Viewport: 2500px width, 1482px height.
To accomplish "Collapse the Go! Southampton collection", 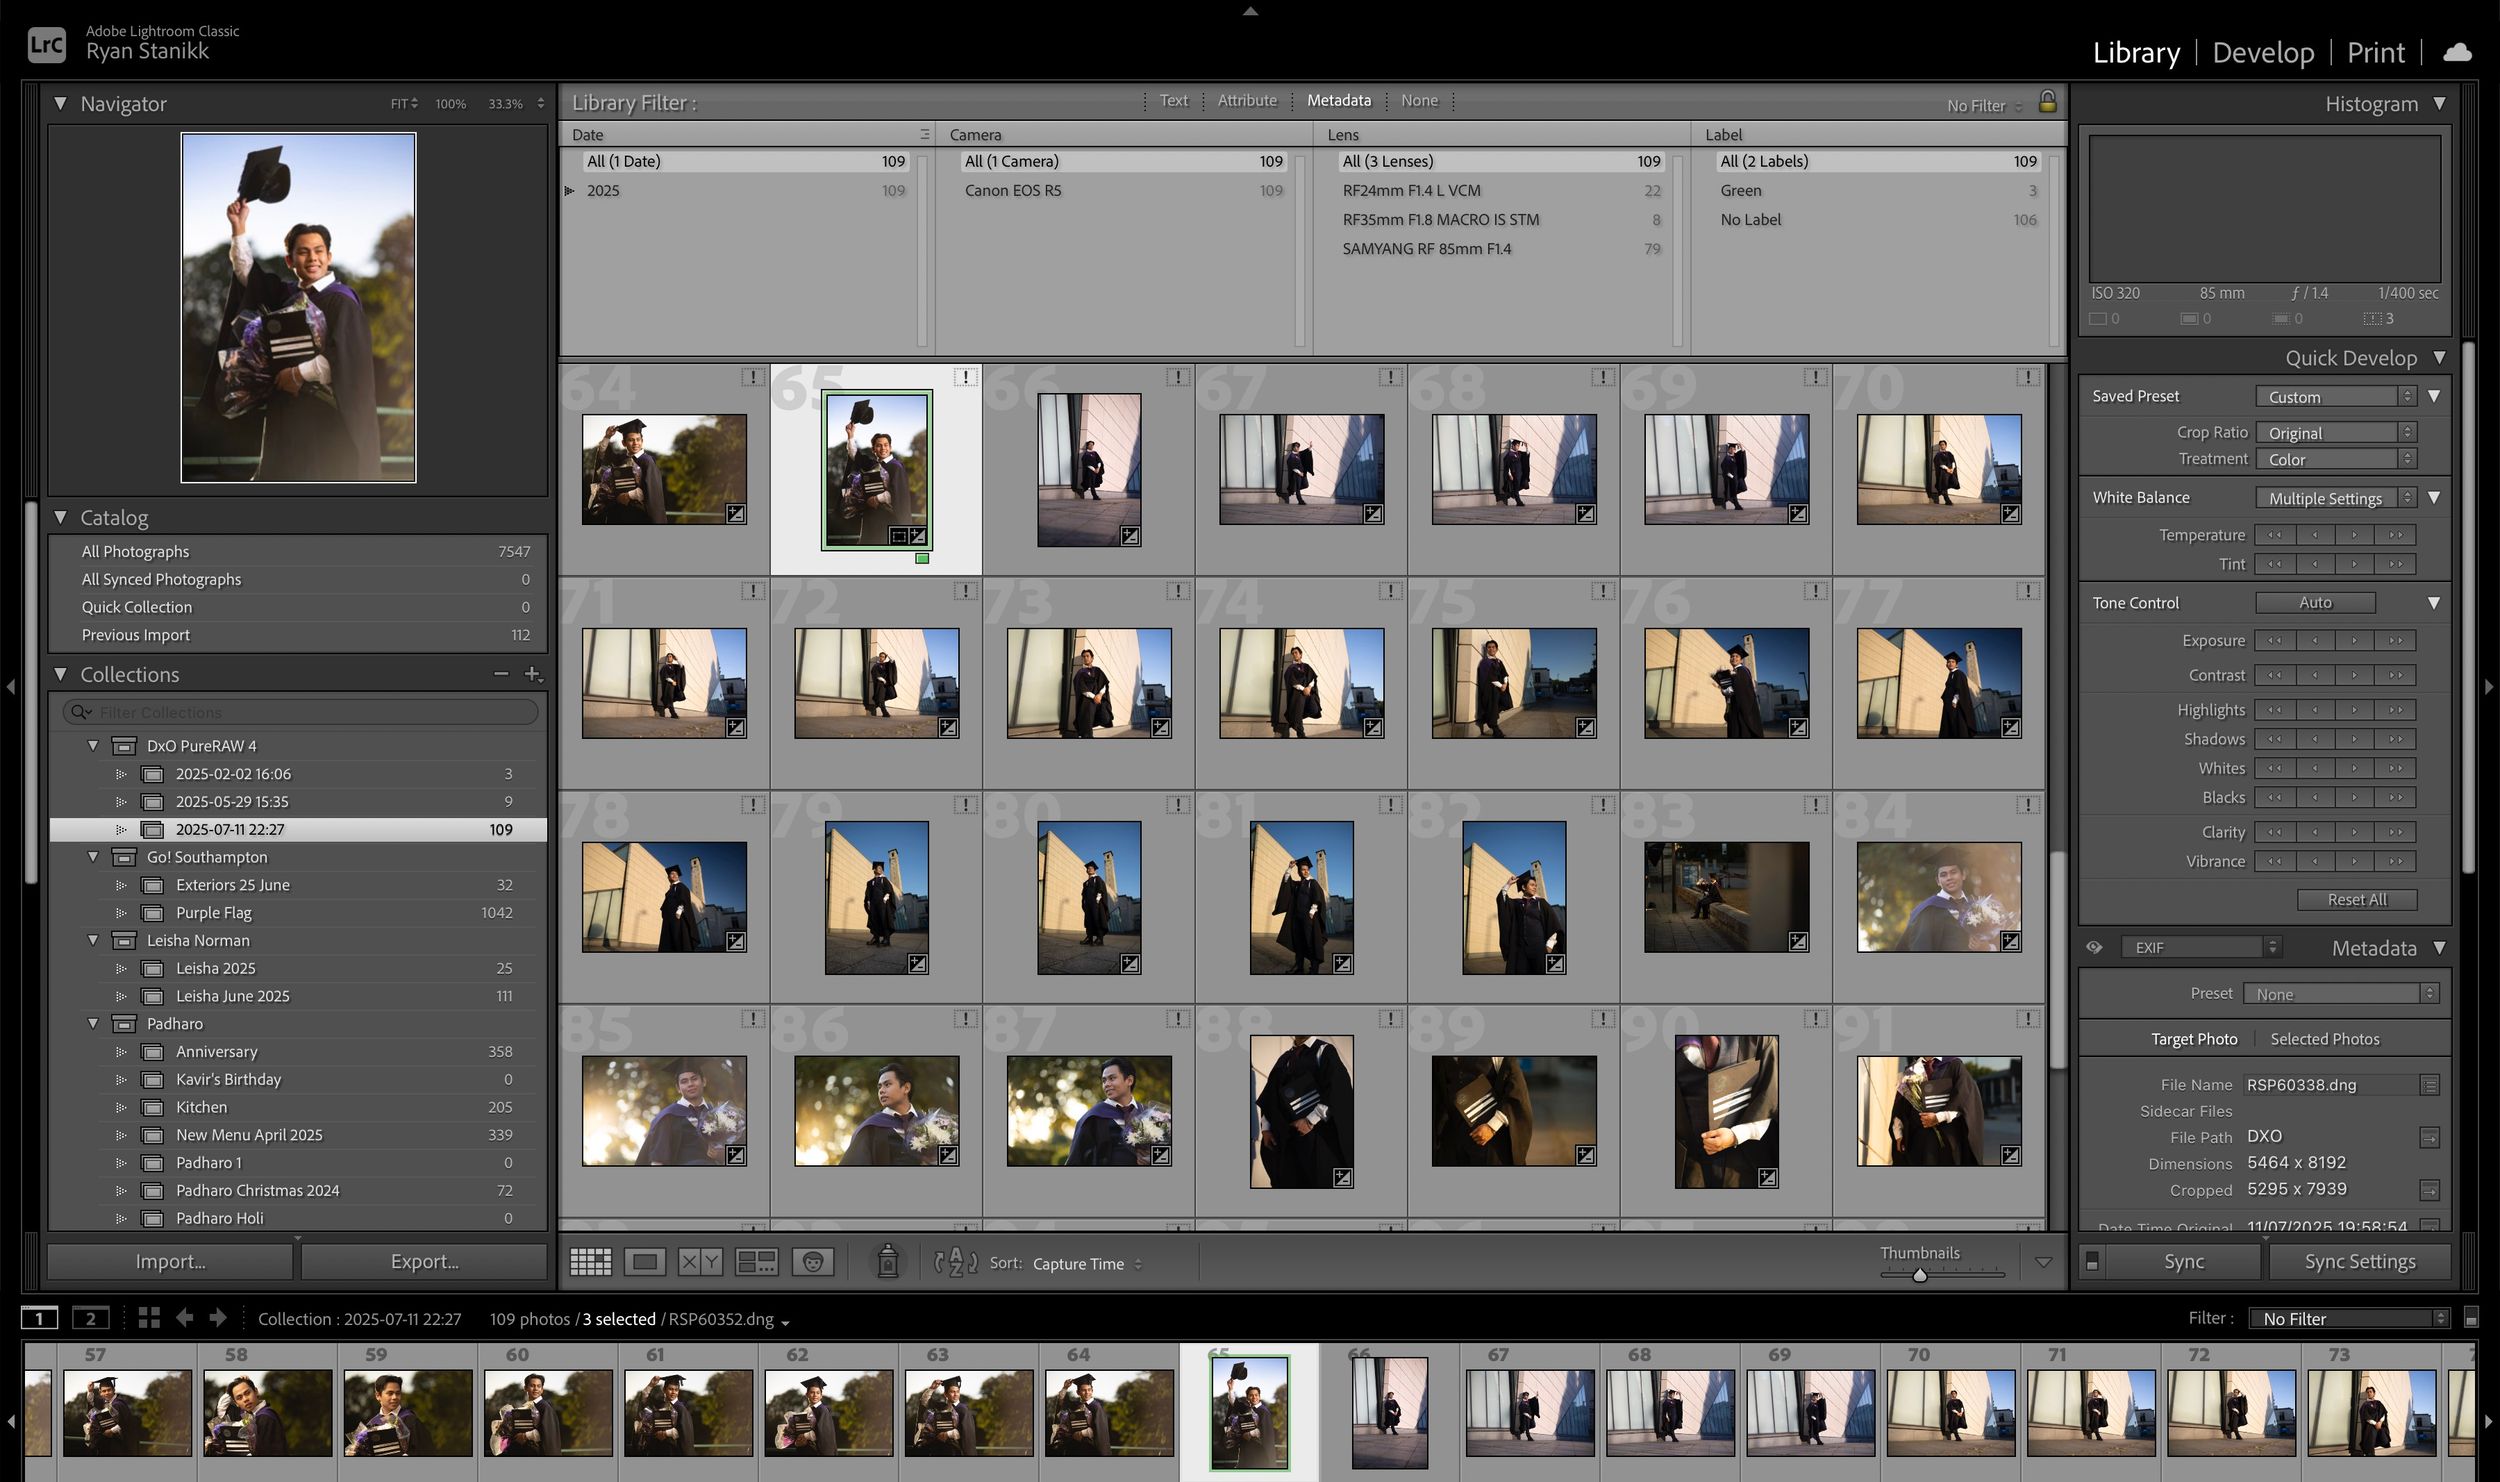I will pyautogui.click(x=93, y=857).
